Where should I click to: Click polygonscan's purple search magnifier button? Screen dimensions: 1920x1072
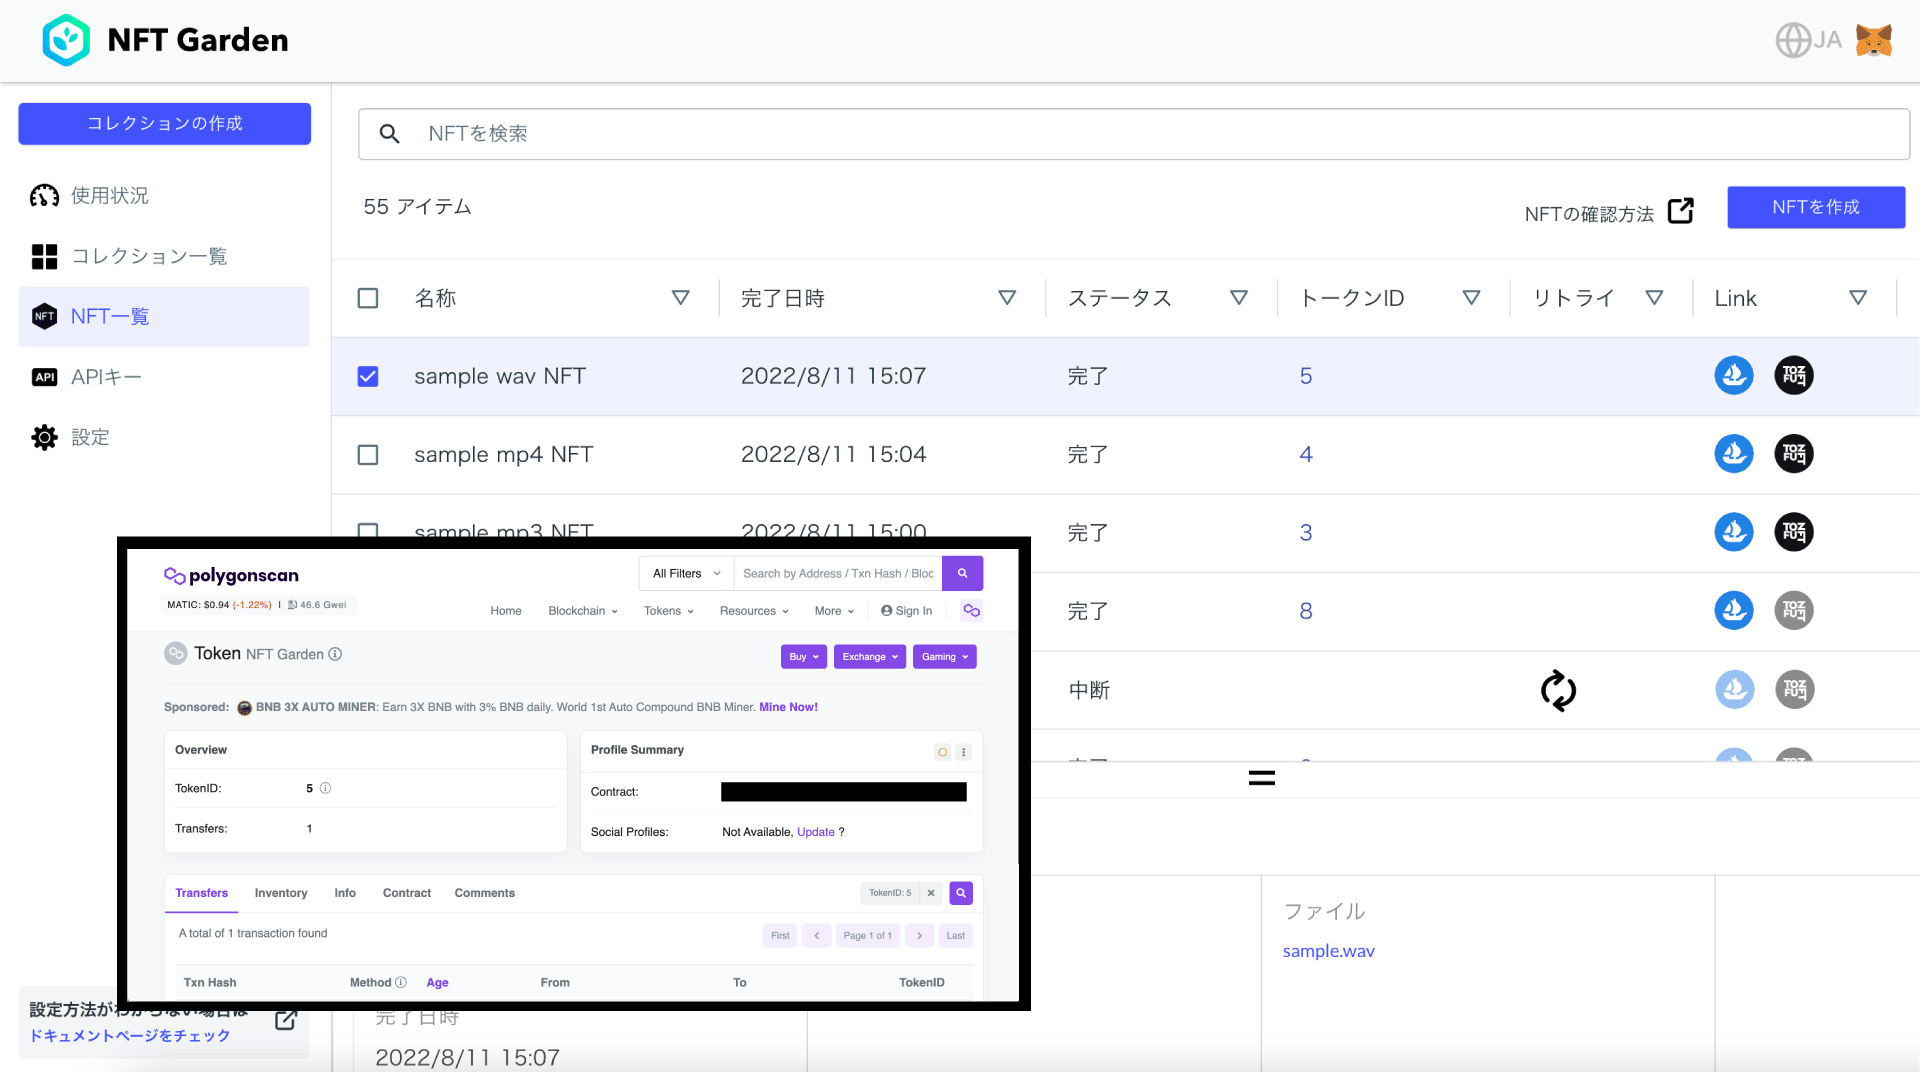[962, 573]
